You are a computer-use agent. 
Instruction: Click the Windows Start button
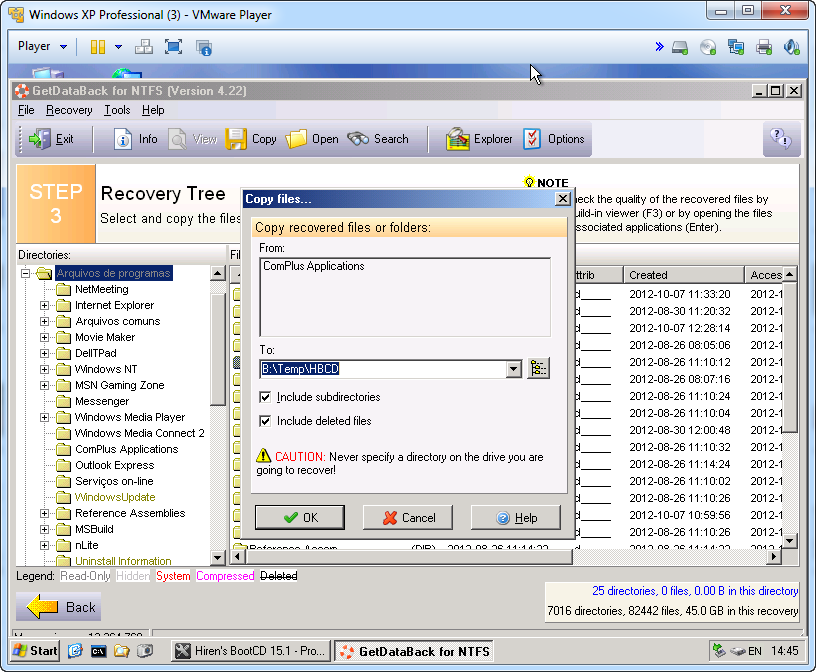tap(35, 651)
